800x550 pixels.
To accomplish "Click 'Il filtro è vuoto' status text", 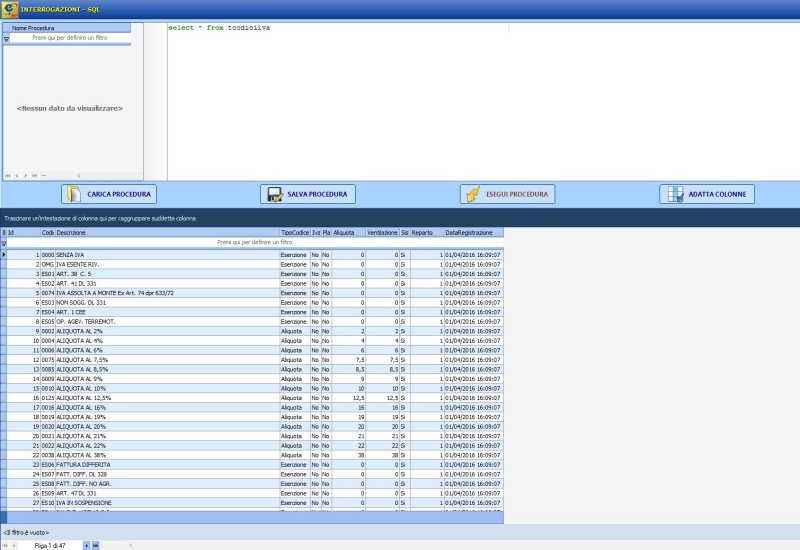I will coord(26,533).
